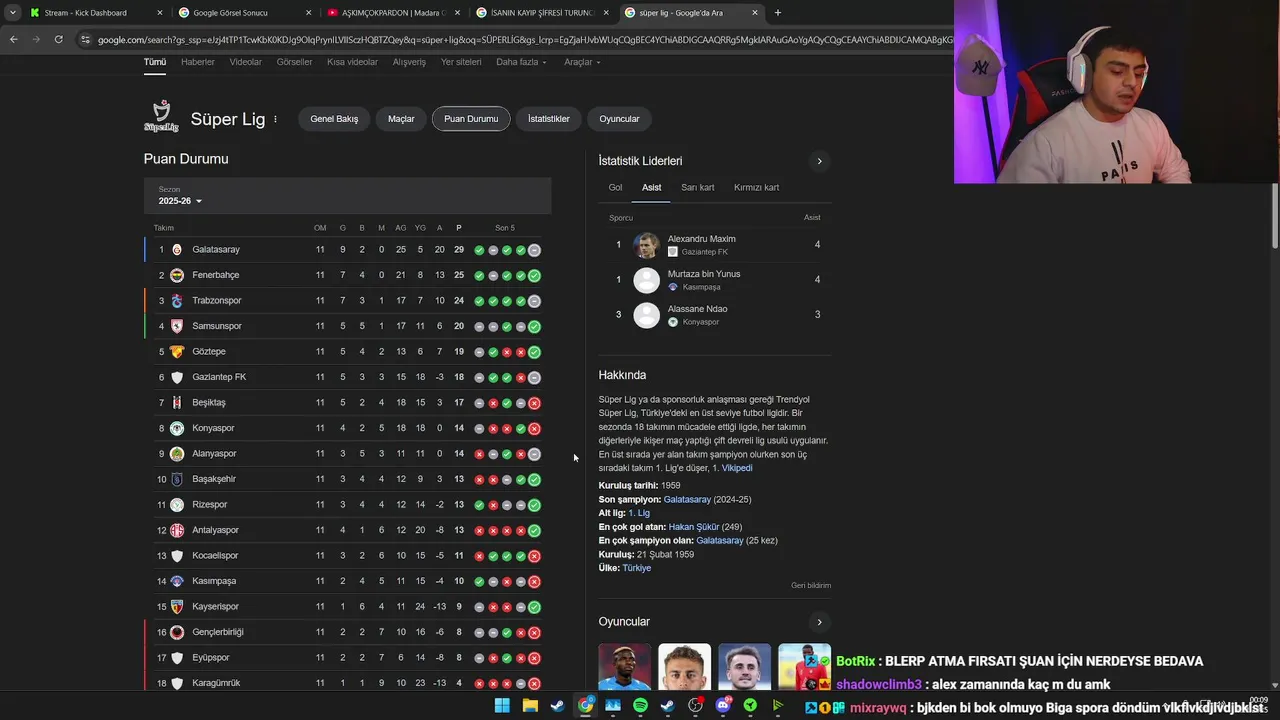
Task: Expand the Daha fazla menu
Action: (x=521, y=62)
